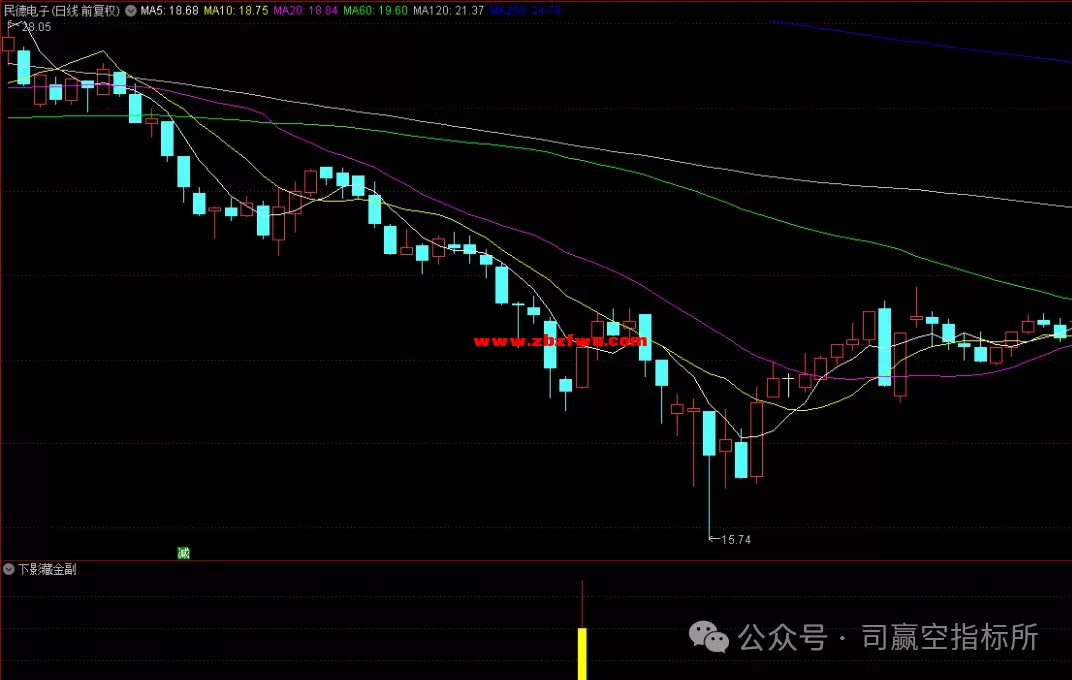Click the yellow MA10: 18.75 label

[x=236, y=11]
